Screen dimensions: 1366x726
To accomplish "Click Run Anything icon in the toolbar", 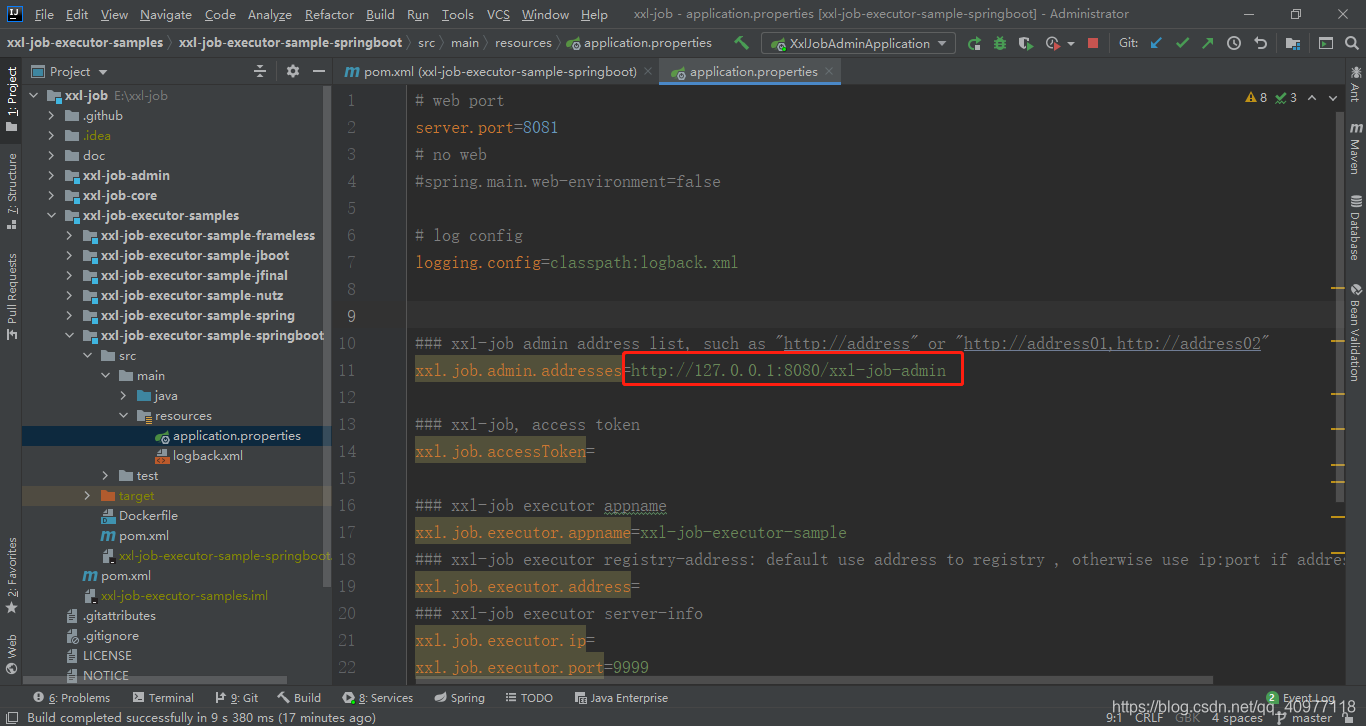I will coord(1326,43).
